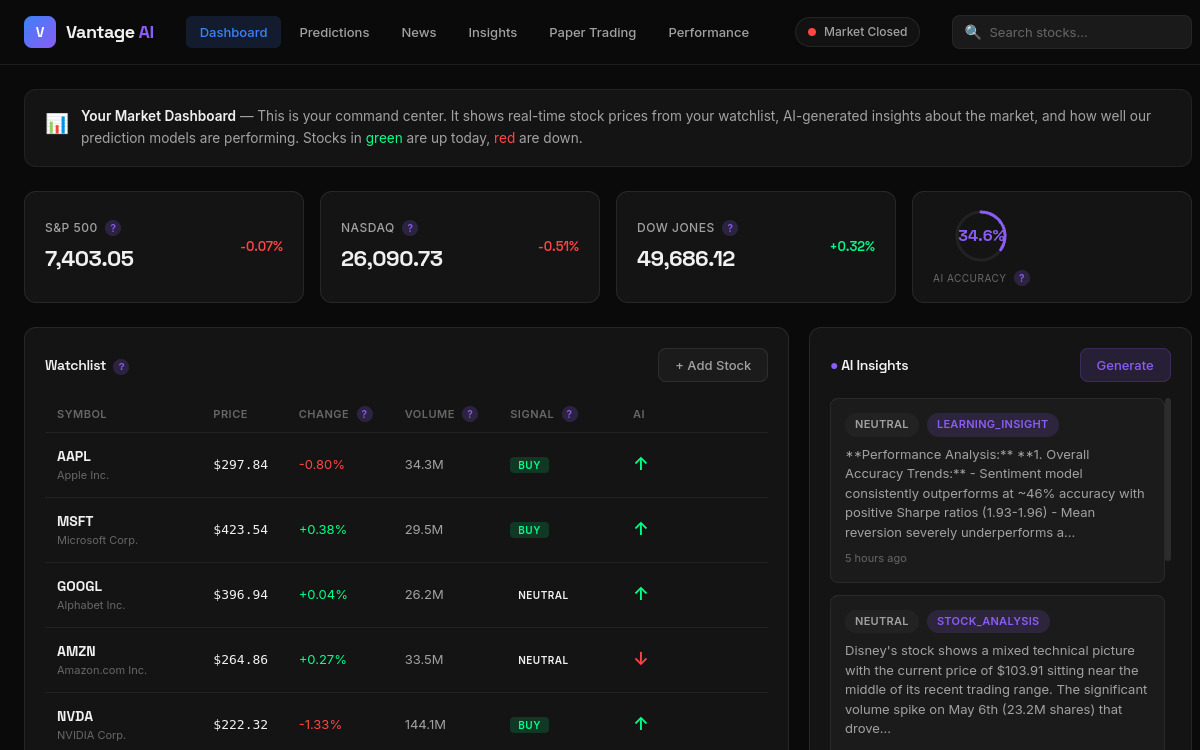Click the PRICE column header
Image resolution: width=1200 pixels, height=750 pixels.
tap(230, 414)
